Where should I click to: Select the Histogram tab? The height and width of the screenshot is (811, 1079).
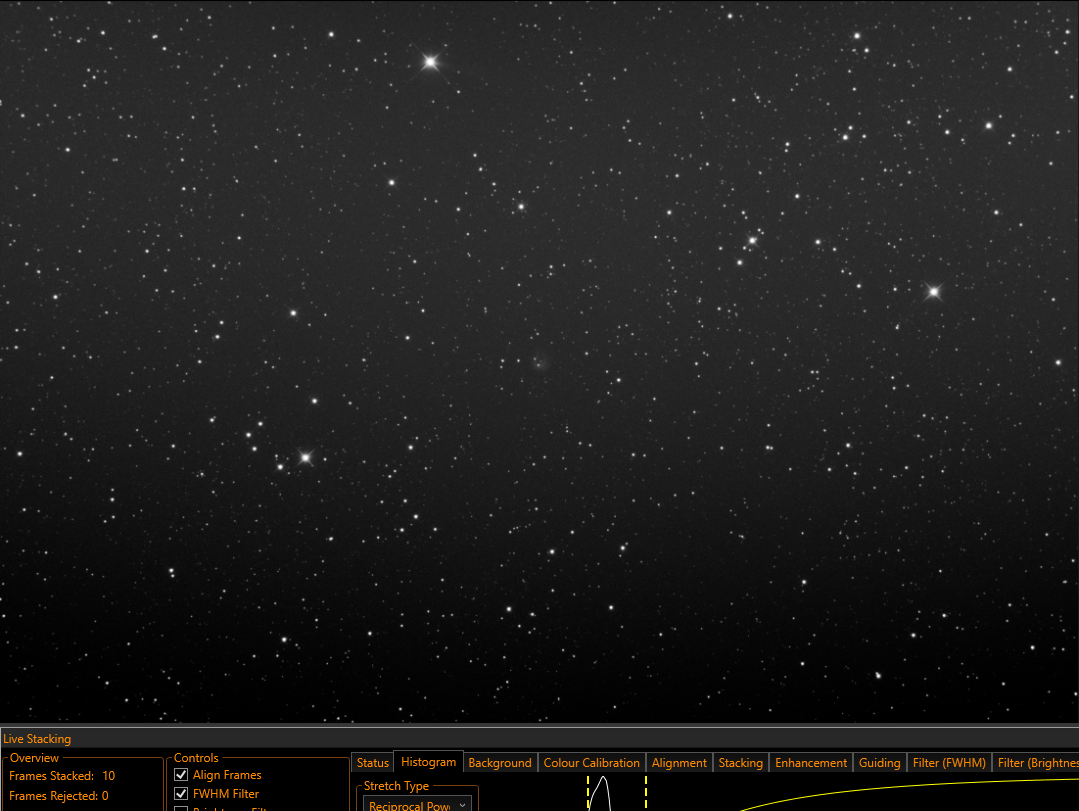point(428,762)
